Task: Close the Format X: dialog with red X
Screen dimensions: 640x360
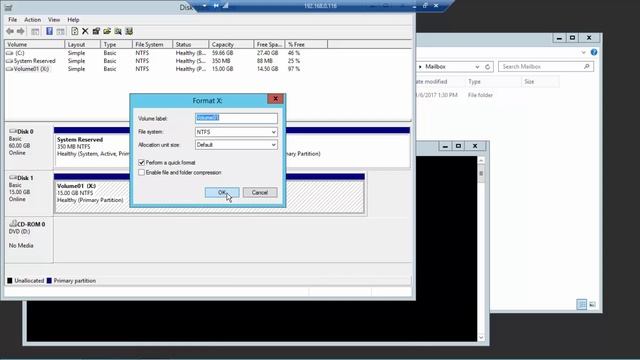Action: pos(275,99)
